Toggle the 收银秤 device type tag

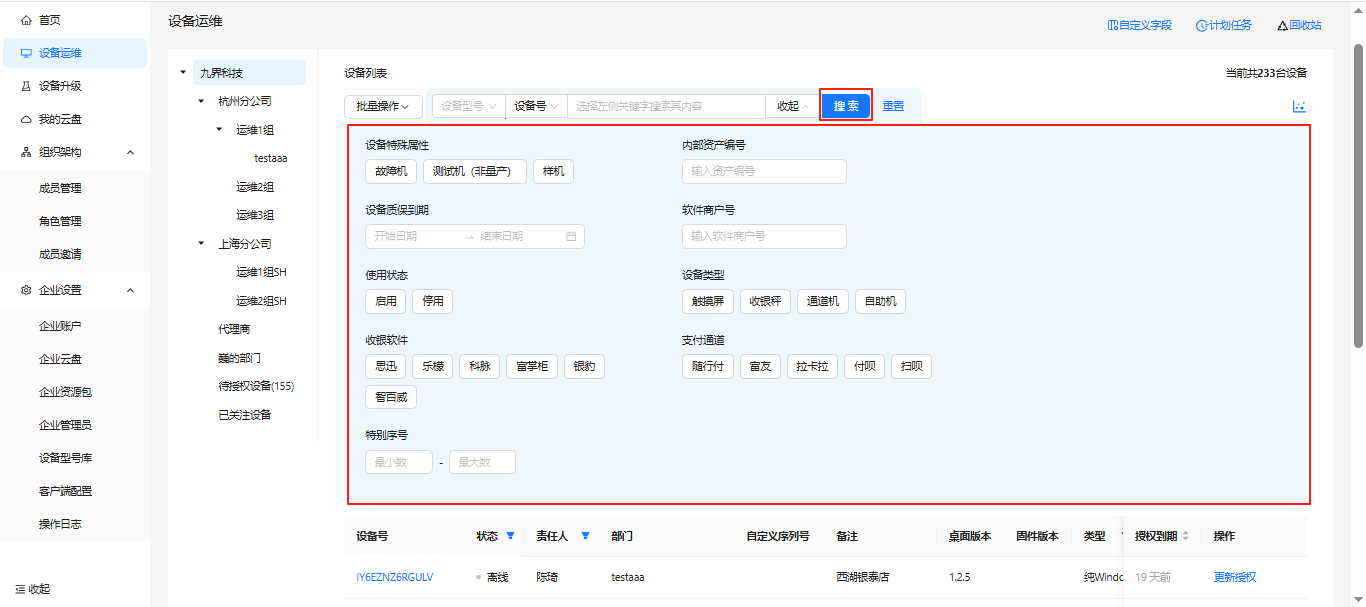click(x=765, y=301)
